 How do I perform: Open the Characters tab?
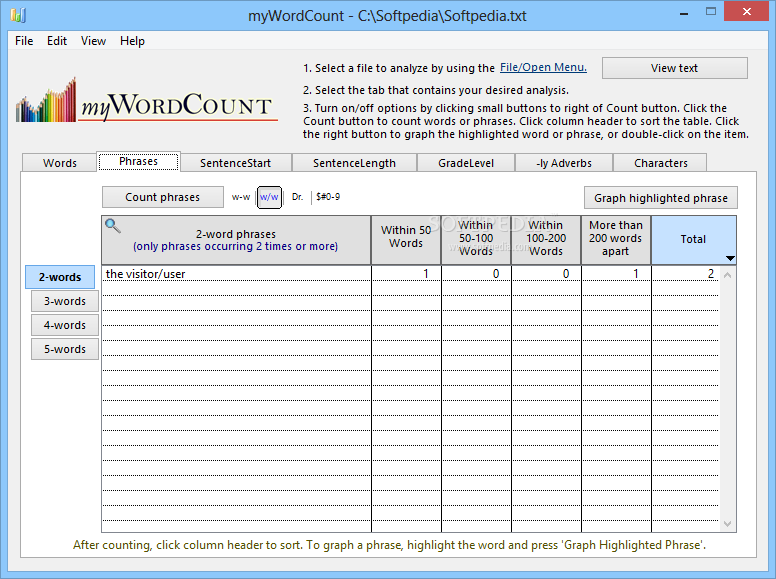[661, 163]
